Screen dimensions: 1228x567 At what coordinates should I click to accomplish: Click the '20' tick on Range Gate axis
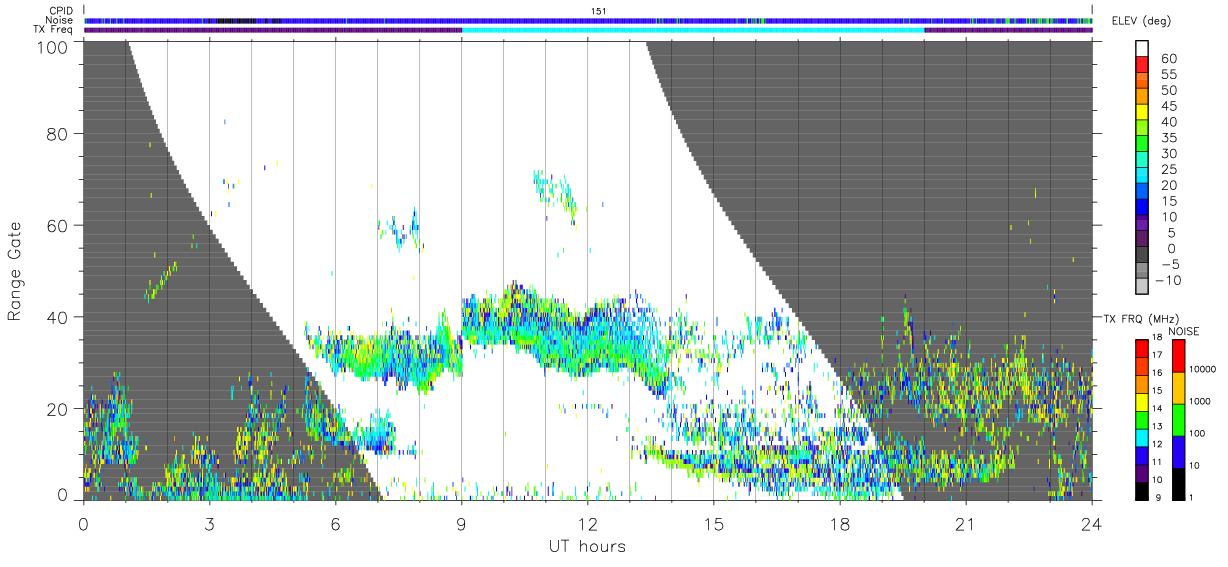pyautogui.click(x=56, y=409)
